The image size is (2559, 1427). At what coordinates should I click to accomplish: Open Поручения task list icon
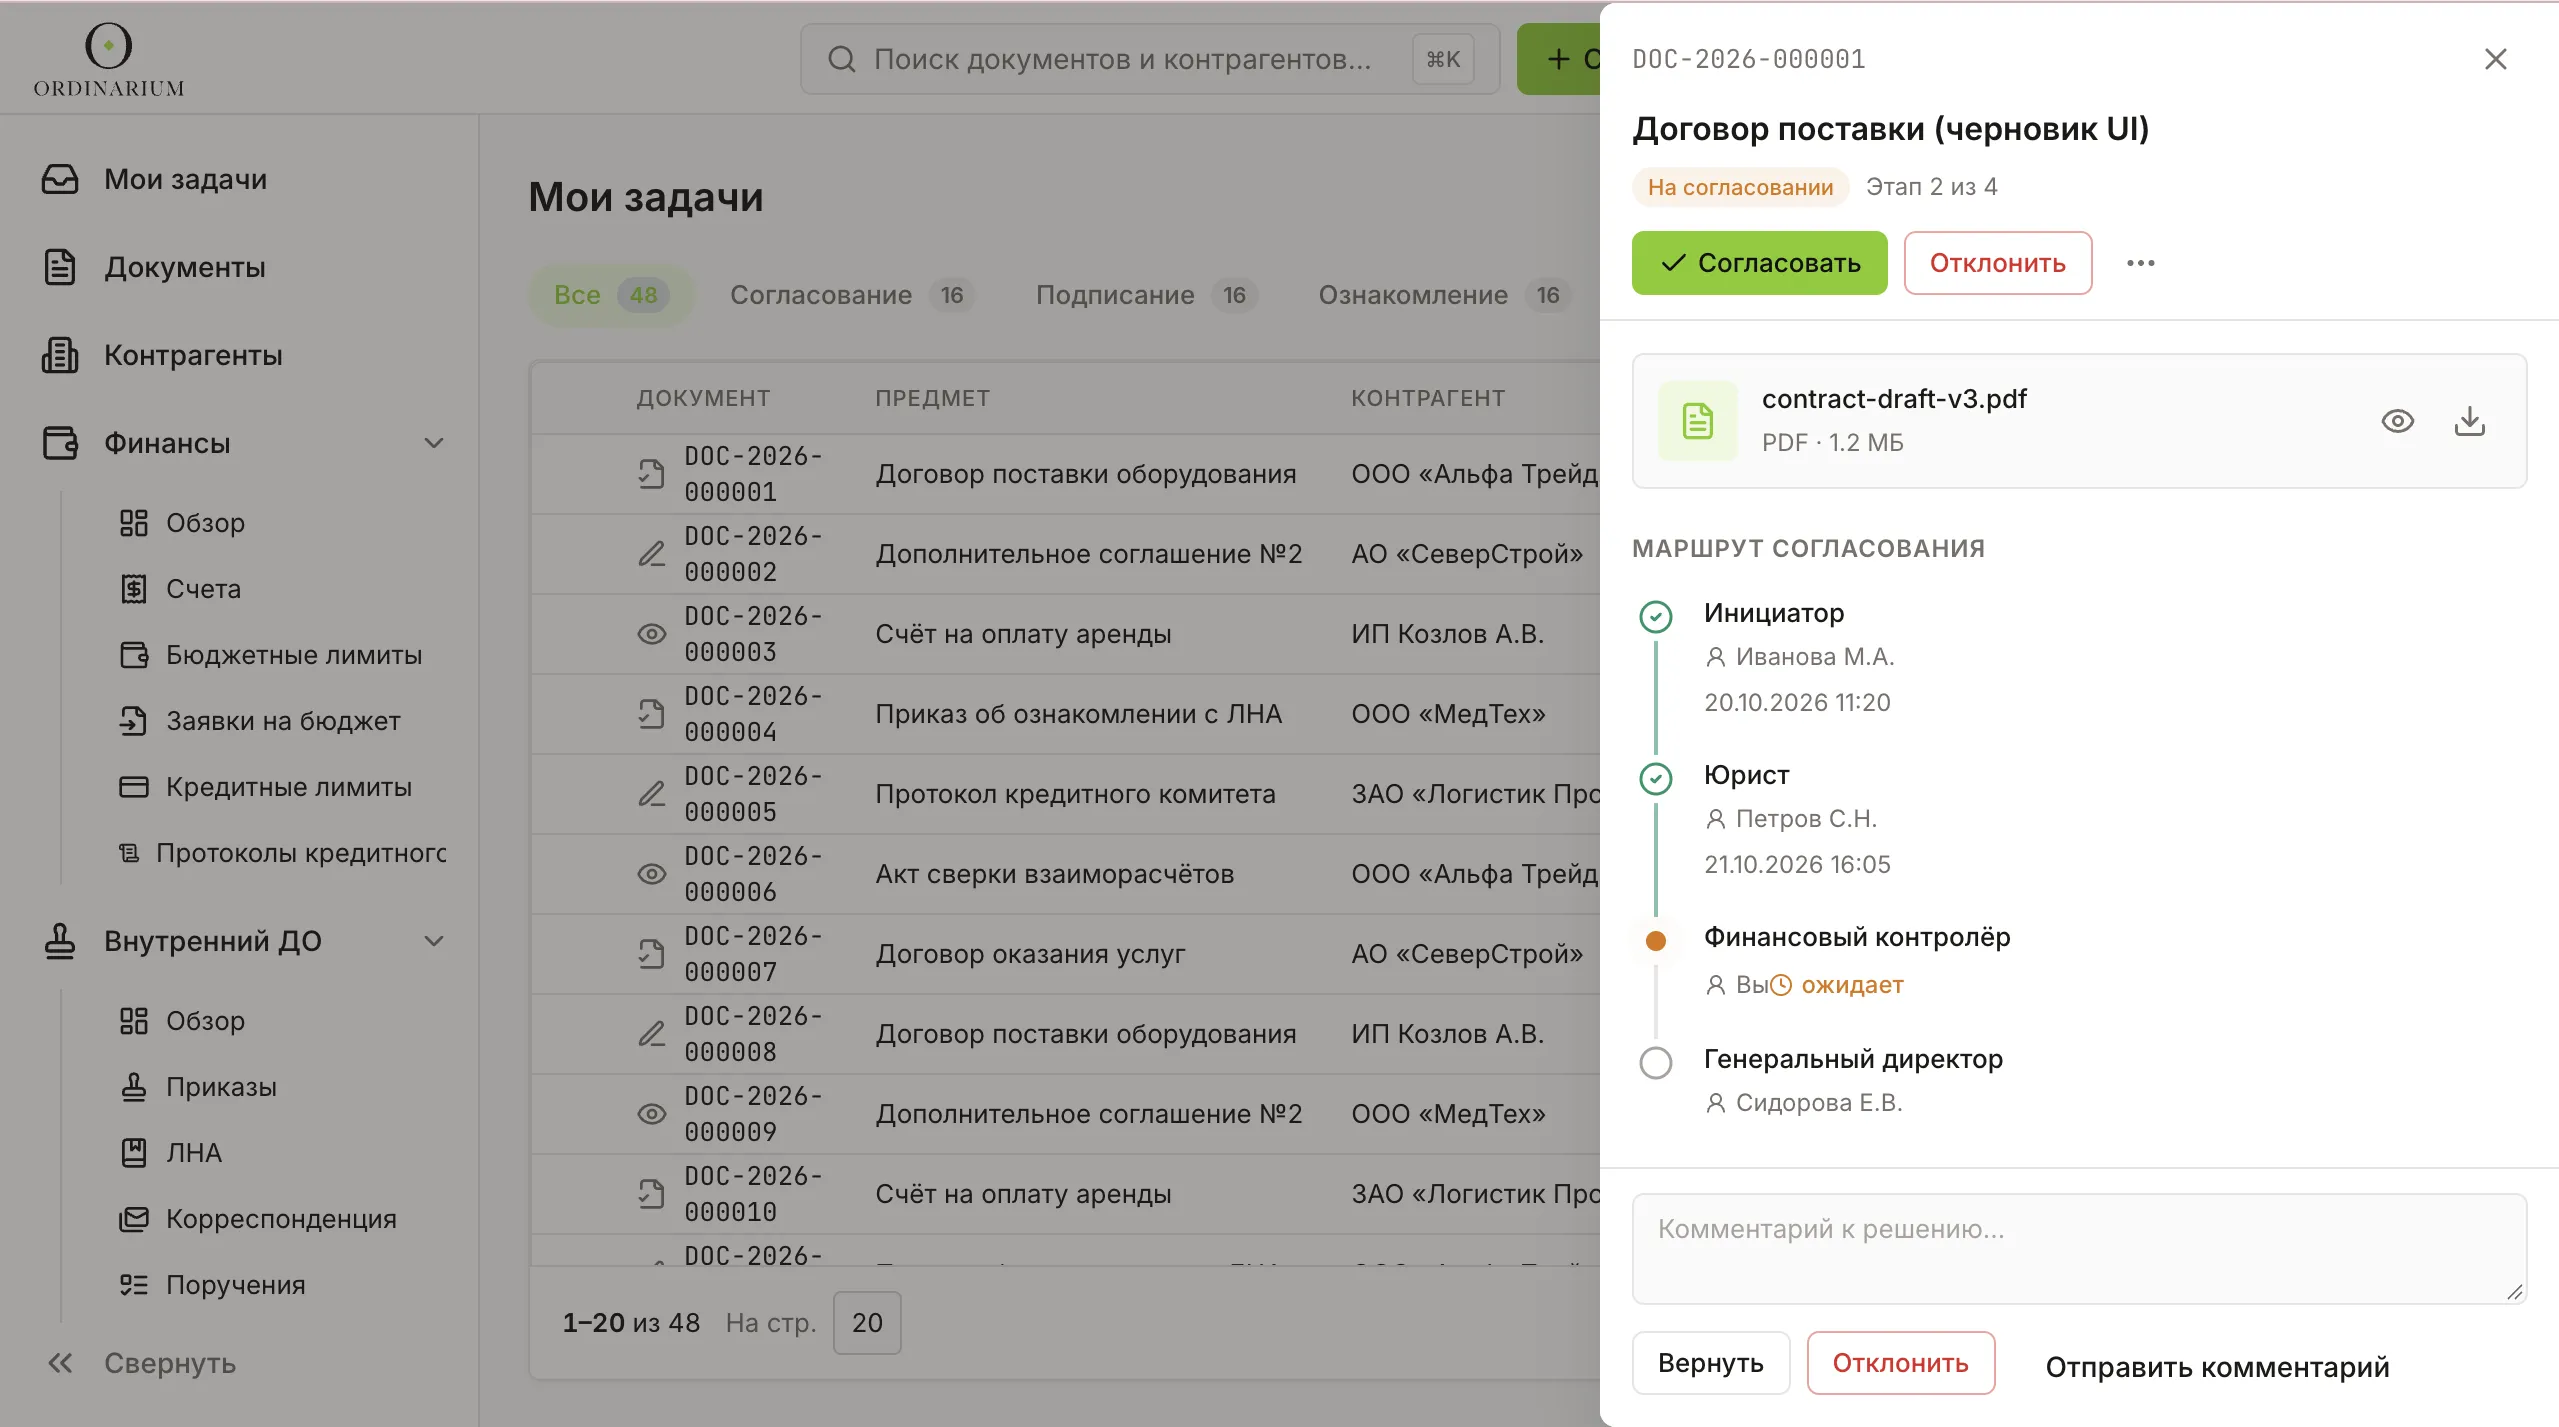[x=133, y=1285]
